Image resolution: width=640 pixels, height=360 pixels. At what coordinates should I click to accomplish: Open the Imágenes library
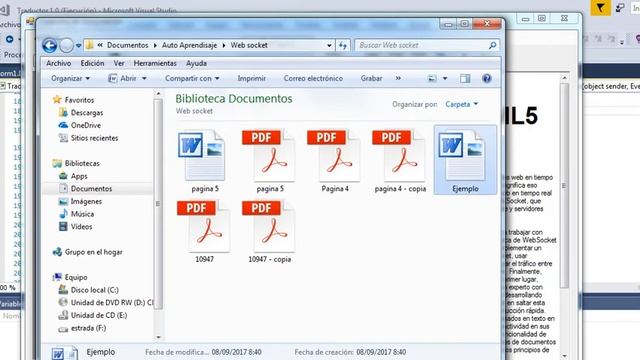tap(86, 201)
